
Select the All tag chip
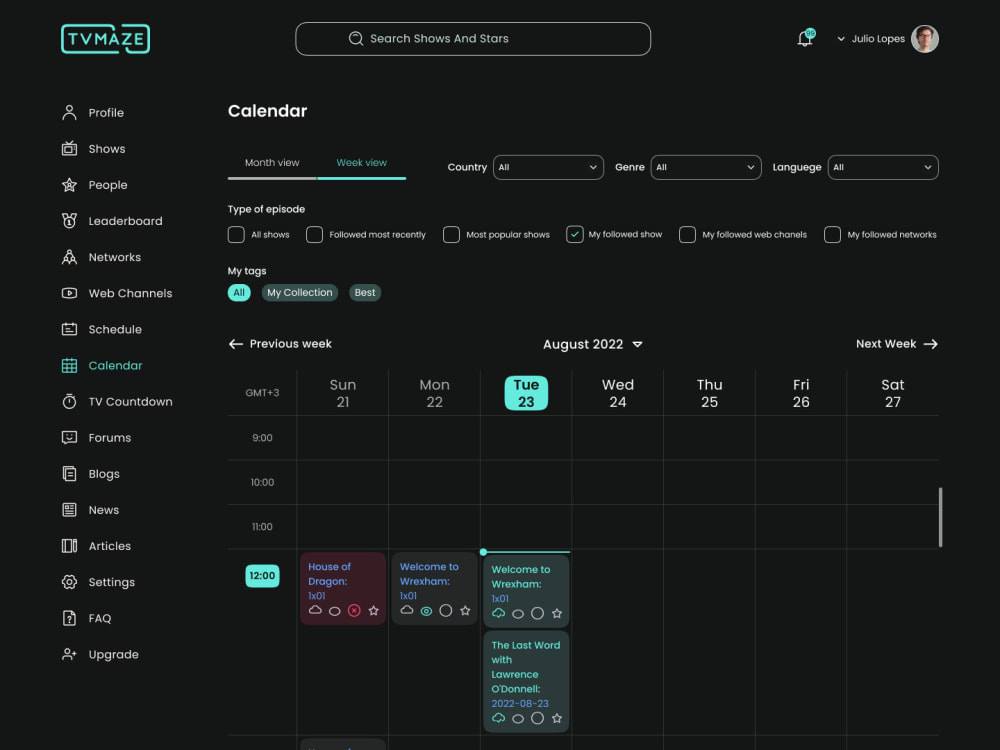point(239,293)
